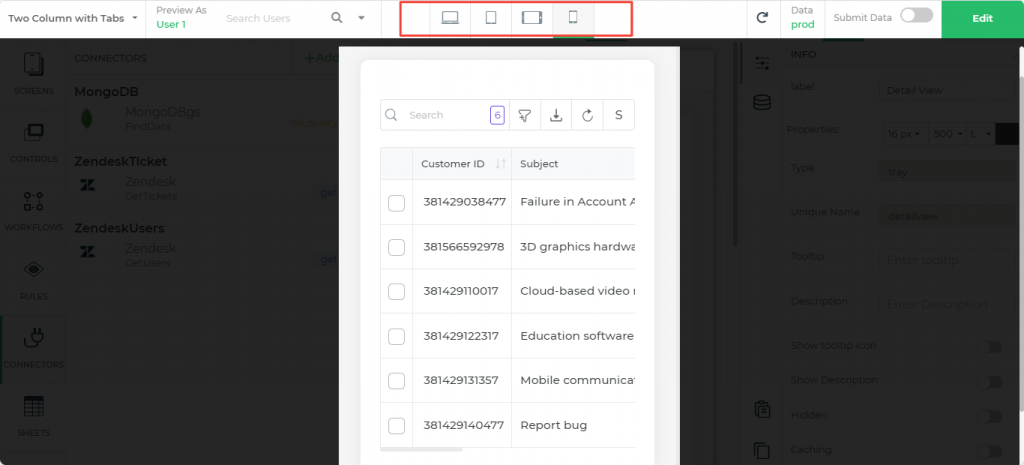Image resolution: width=1024 pixels, height=465 pixels.
Task: Expand the user search dropdown arrow
Action: click(361, 18)
